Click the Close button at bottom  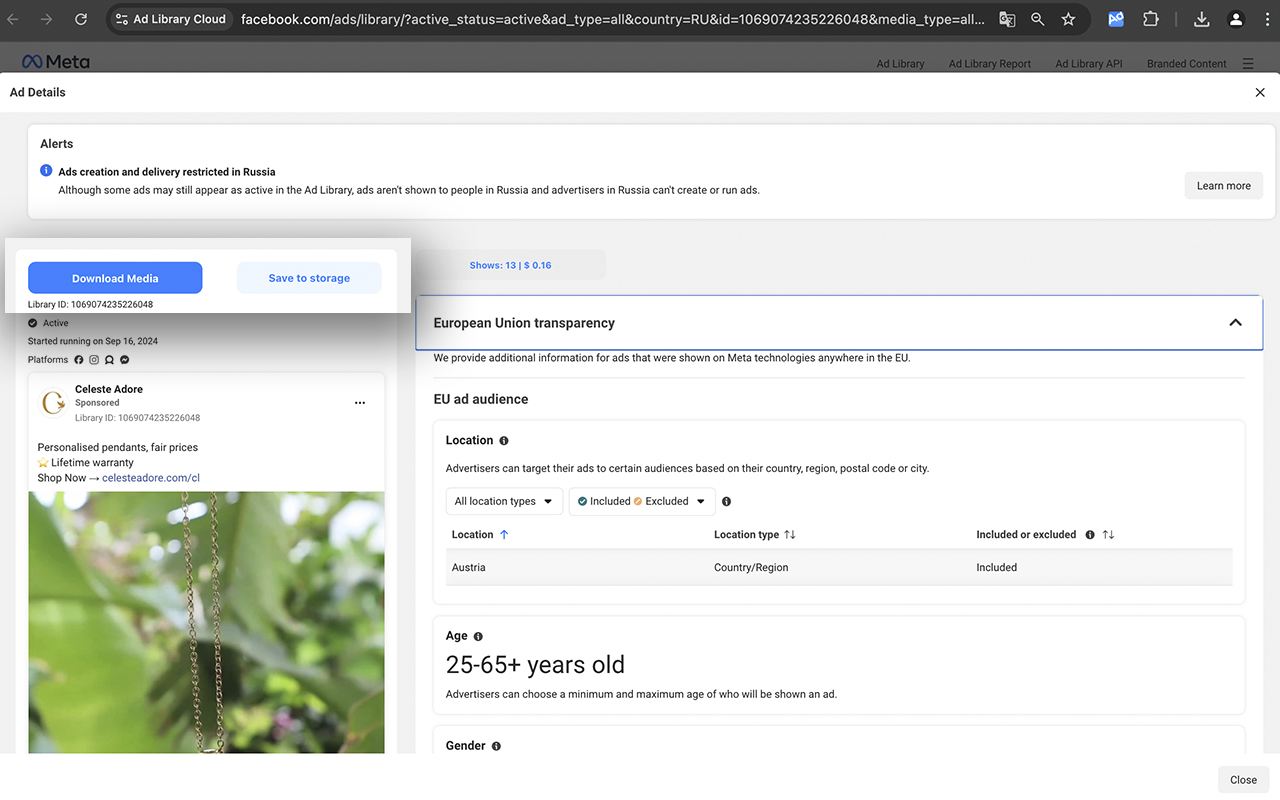click(x=1244, y=780)
